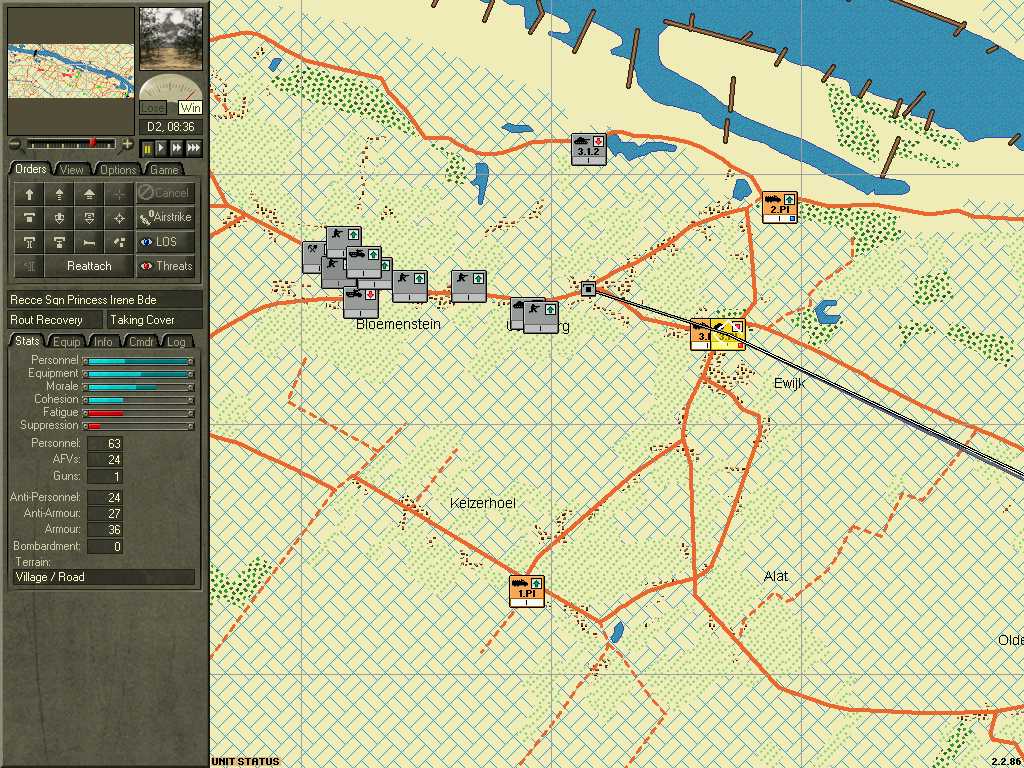Viewport: 1024px width, 768px height.
Task: Select the orange counter beside the yellow unit
Action: (x=701, y=334)
